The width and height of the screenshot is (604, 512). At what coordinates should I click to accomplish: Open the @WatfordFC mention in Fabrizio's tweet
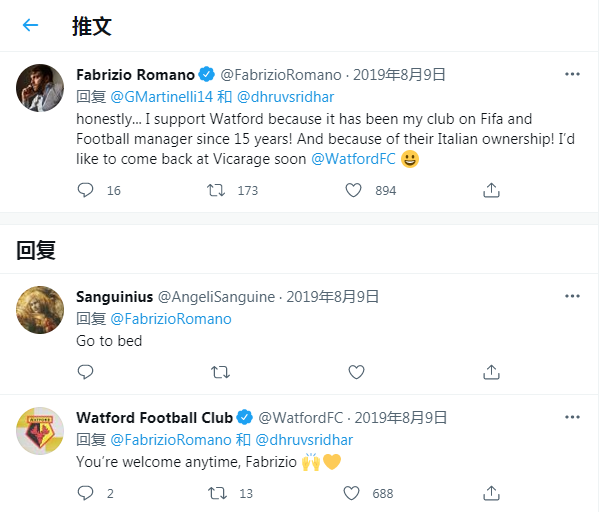click(x=354, y=159)
